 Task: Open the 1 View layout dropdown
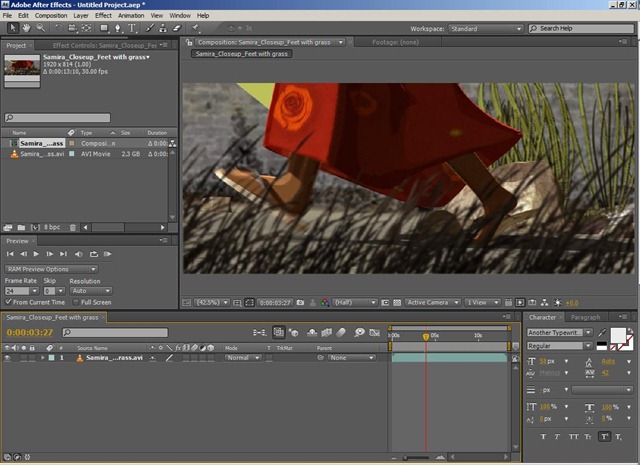click(482, 303)
